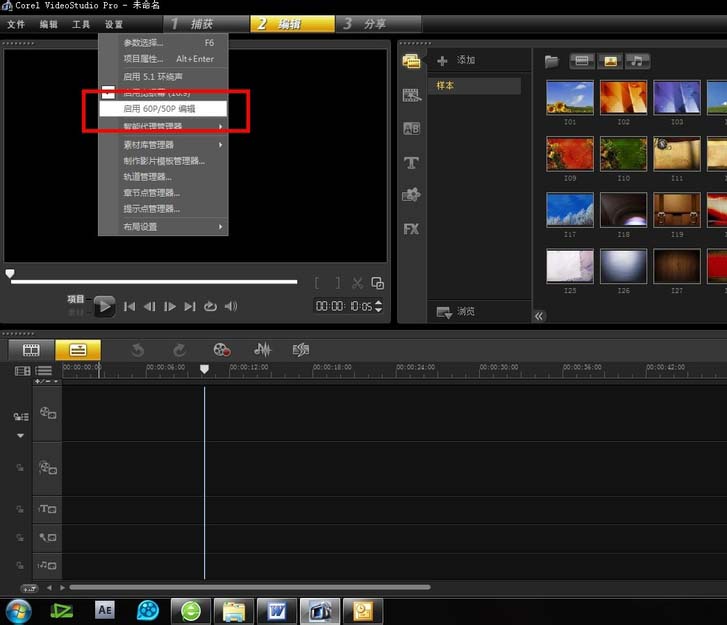Set mark-in with left bracket
The height and width of the screenshot is (625, 727).
317,283
